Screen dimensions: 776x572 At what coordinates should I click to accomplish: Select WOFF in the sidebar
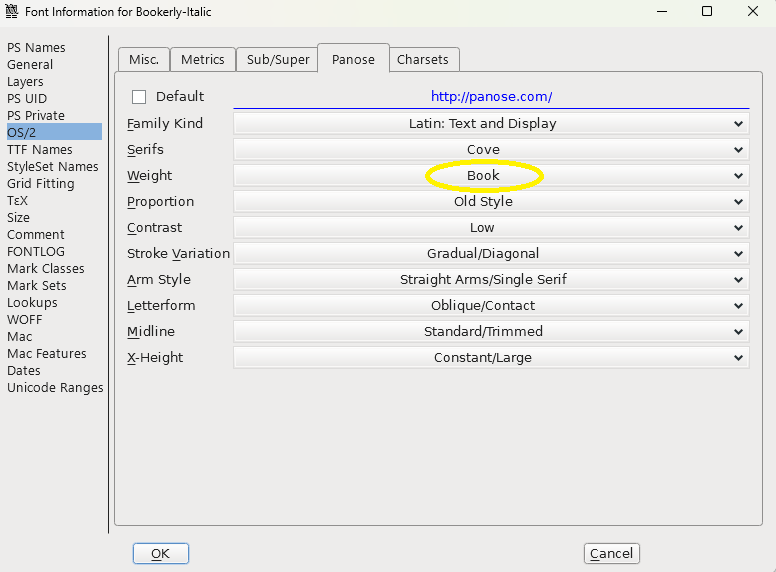25,320
